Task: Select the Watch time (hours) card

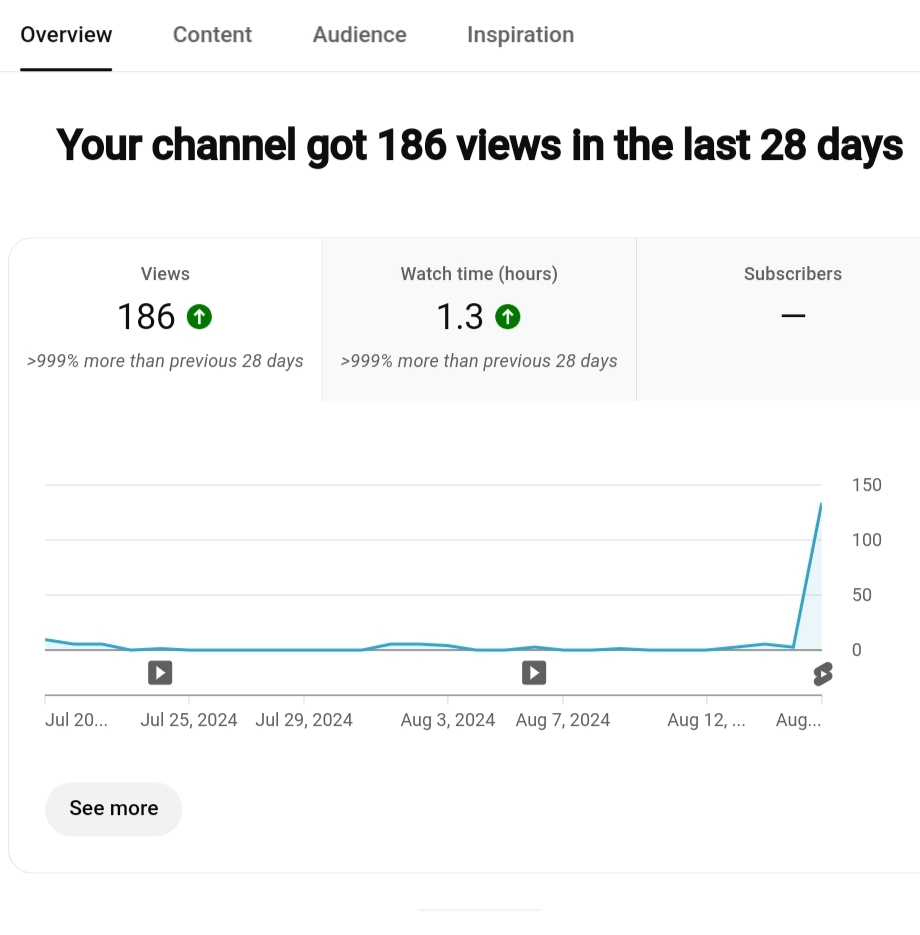Action: [x=479, y=319]
